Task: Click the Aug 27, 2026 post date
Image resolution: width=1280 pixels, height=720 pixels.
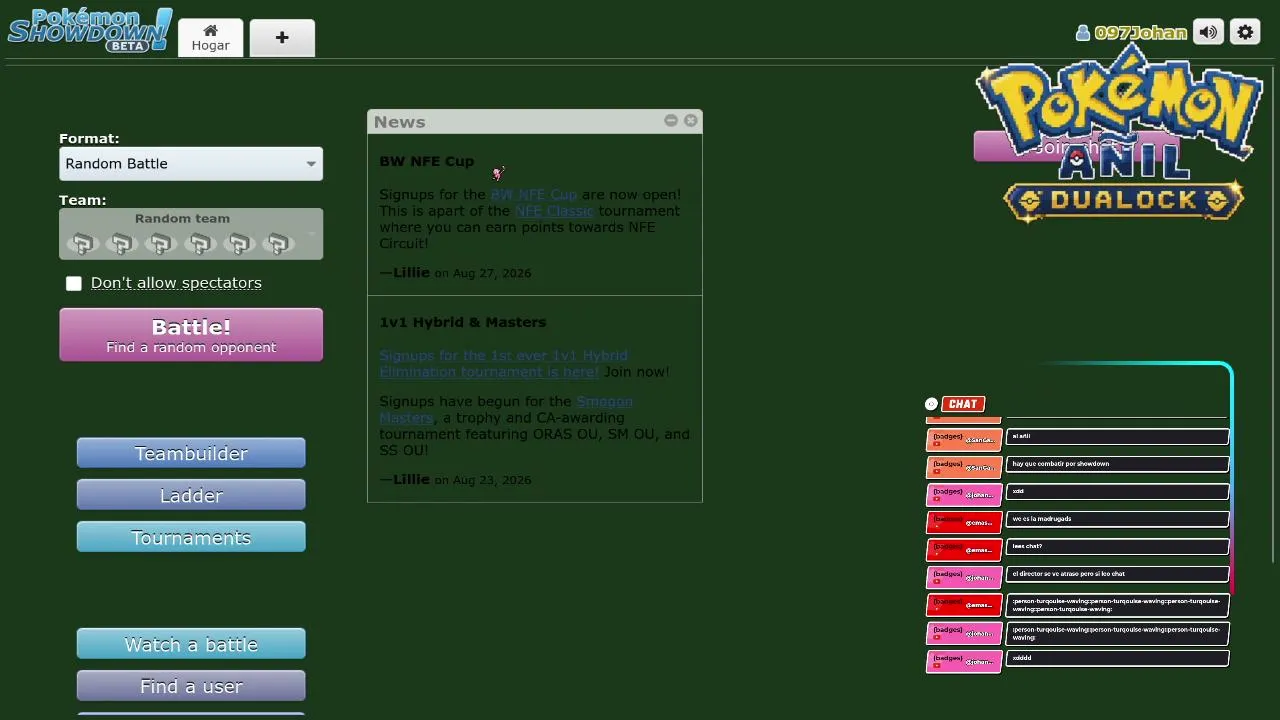Action: [x=492, y=273]
